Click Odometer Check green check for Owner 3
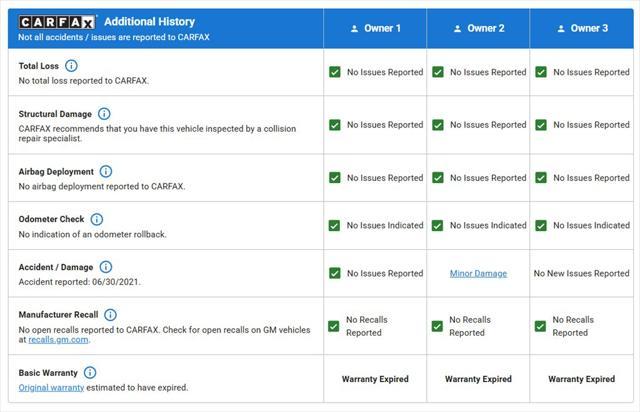 click(541, 226)
